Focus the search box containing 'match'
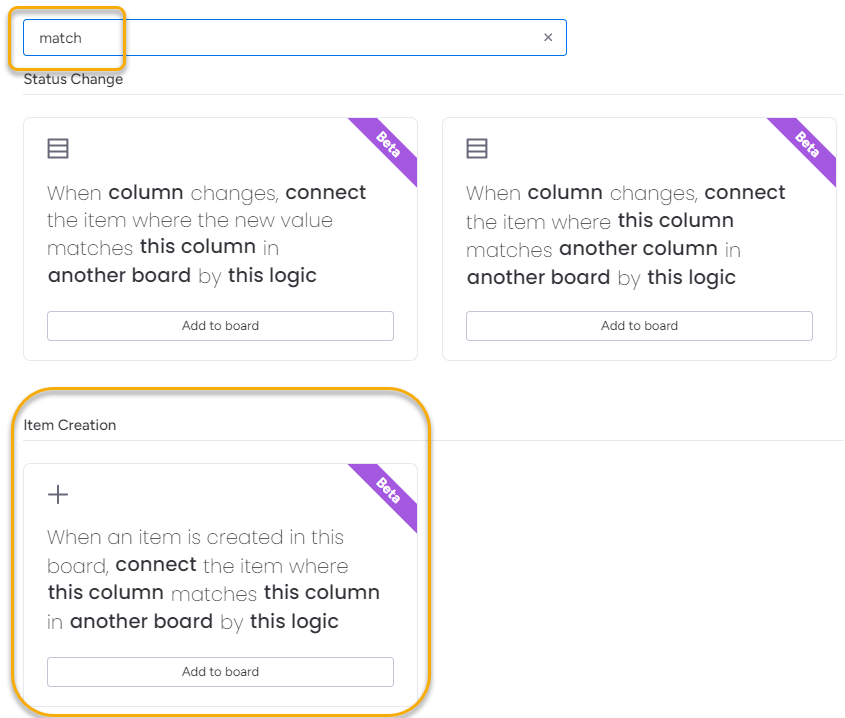 [290, 38]
